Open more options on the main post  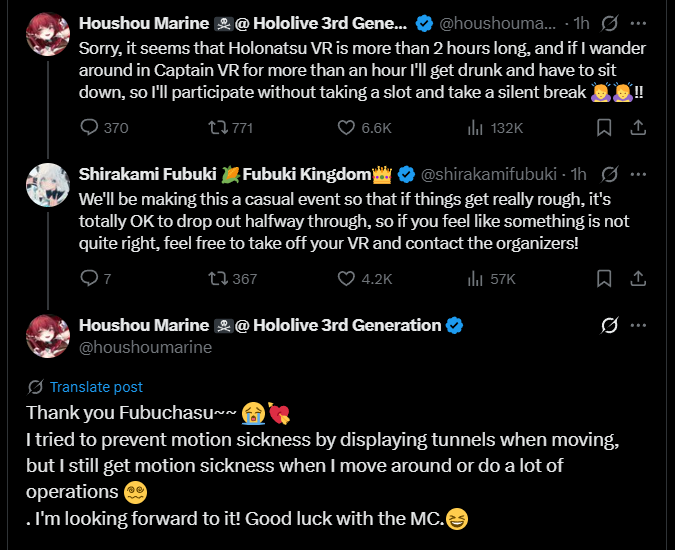[639, 326]
